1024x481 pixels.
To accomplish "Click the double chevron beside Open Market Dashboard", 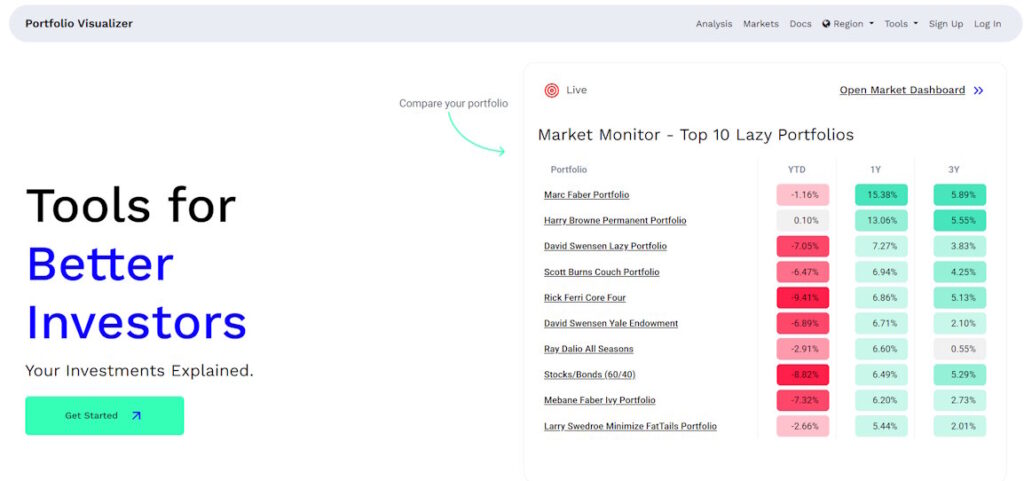I will pos(978,90).
